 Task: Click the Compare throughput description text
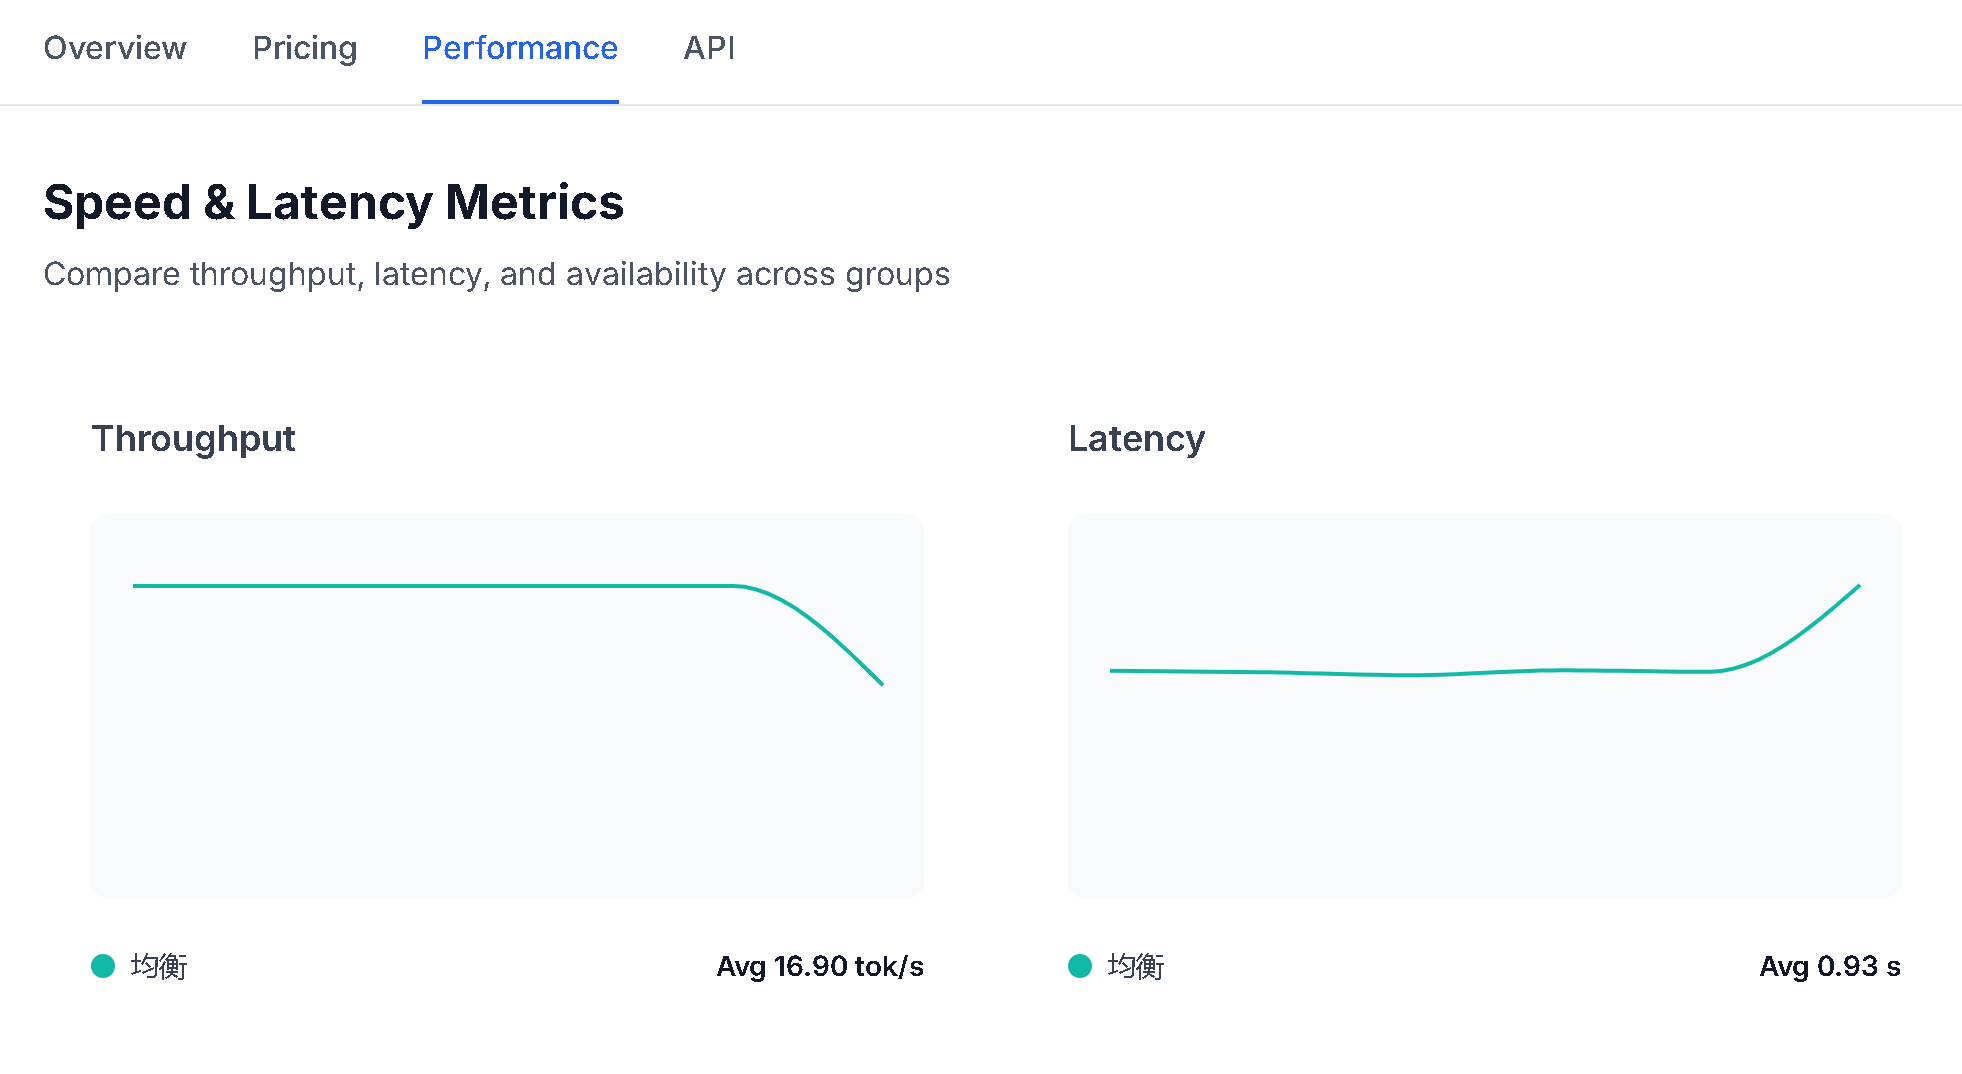pos(496,274)
